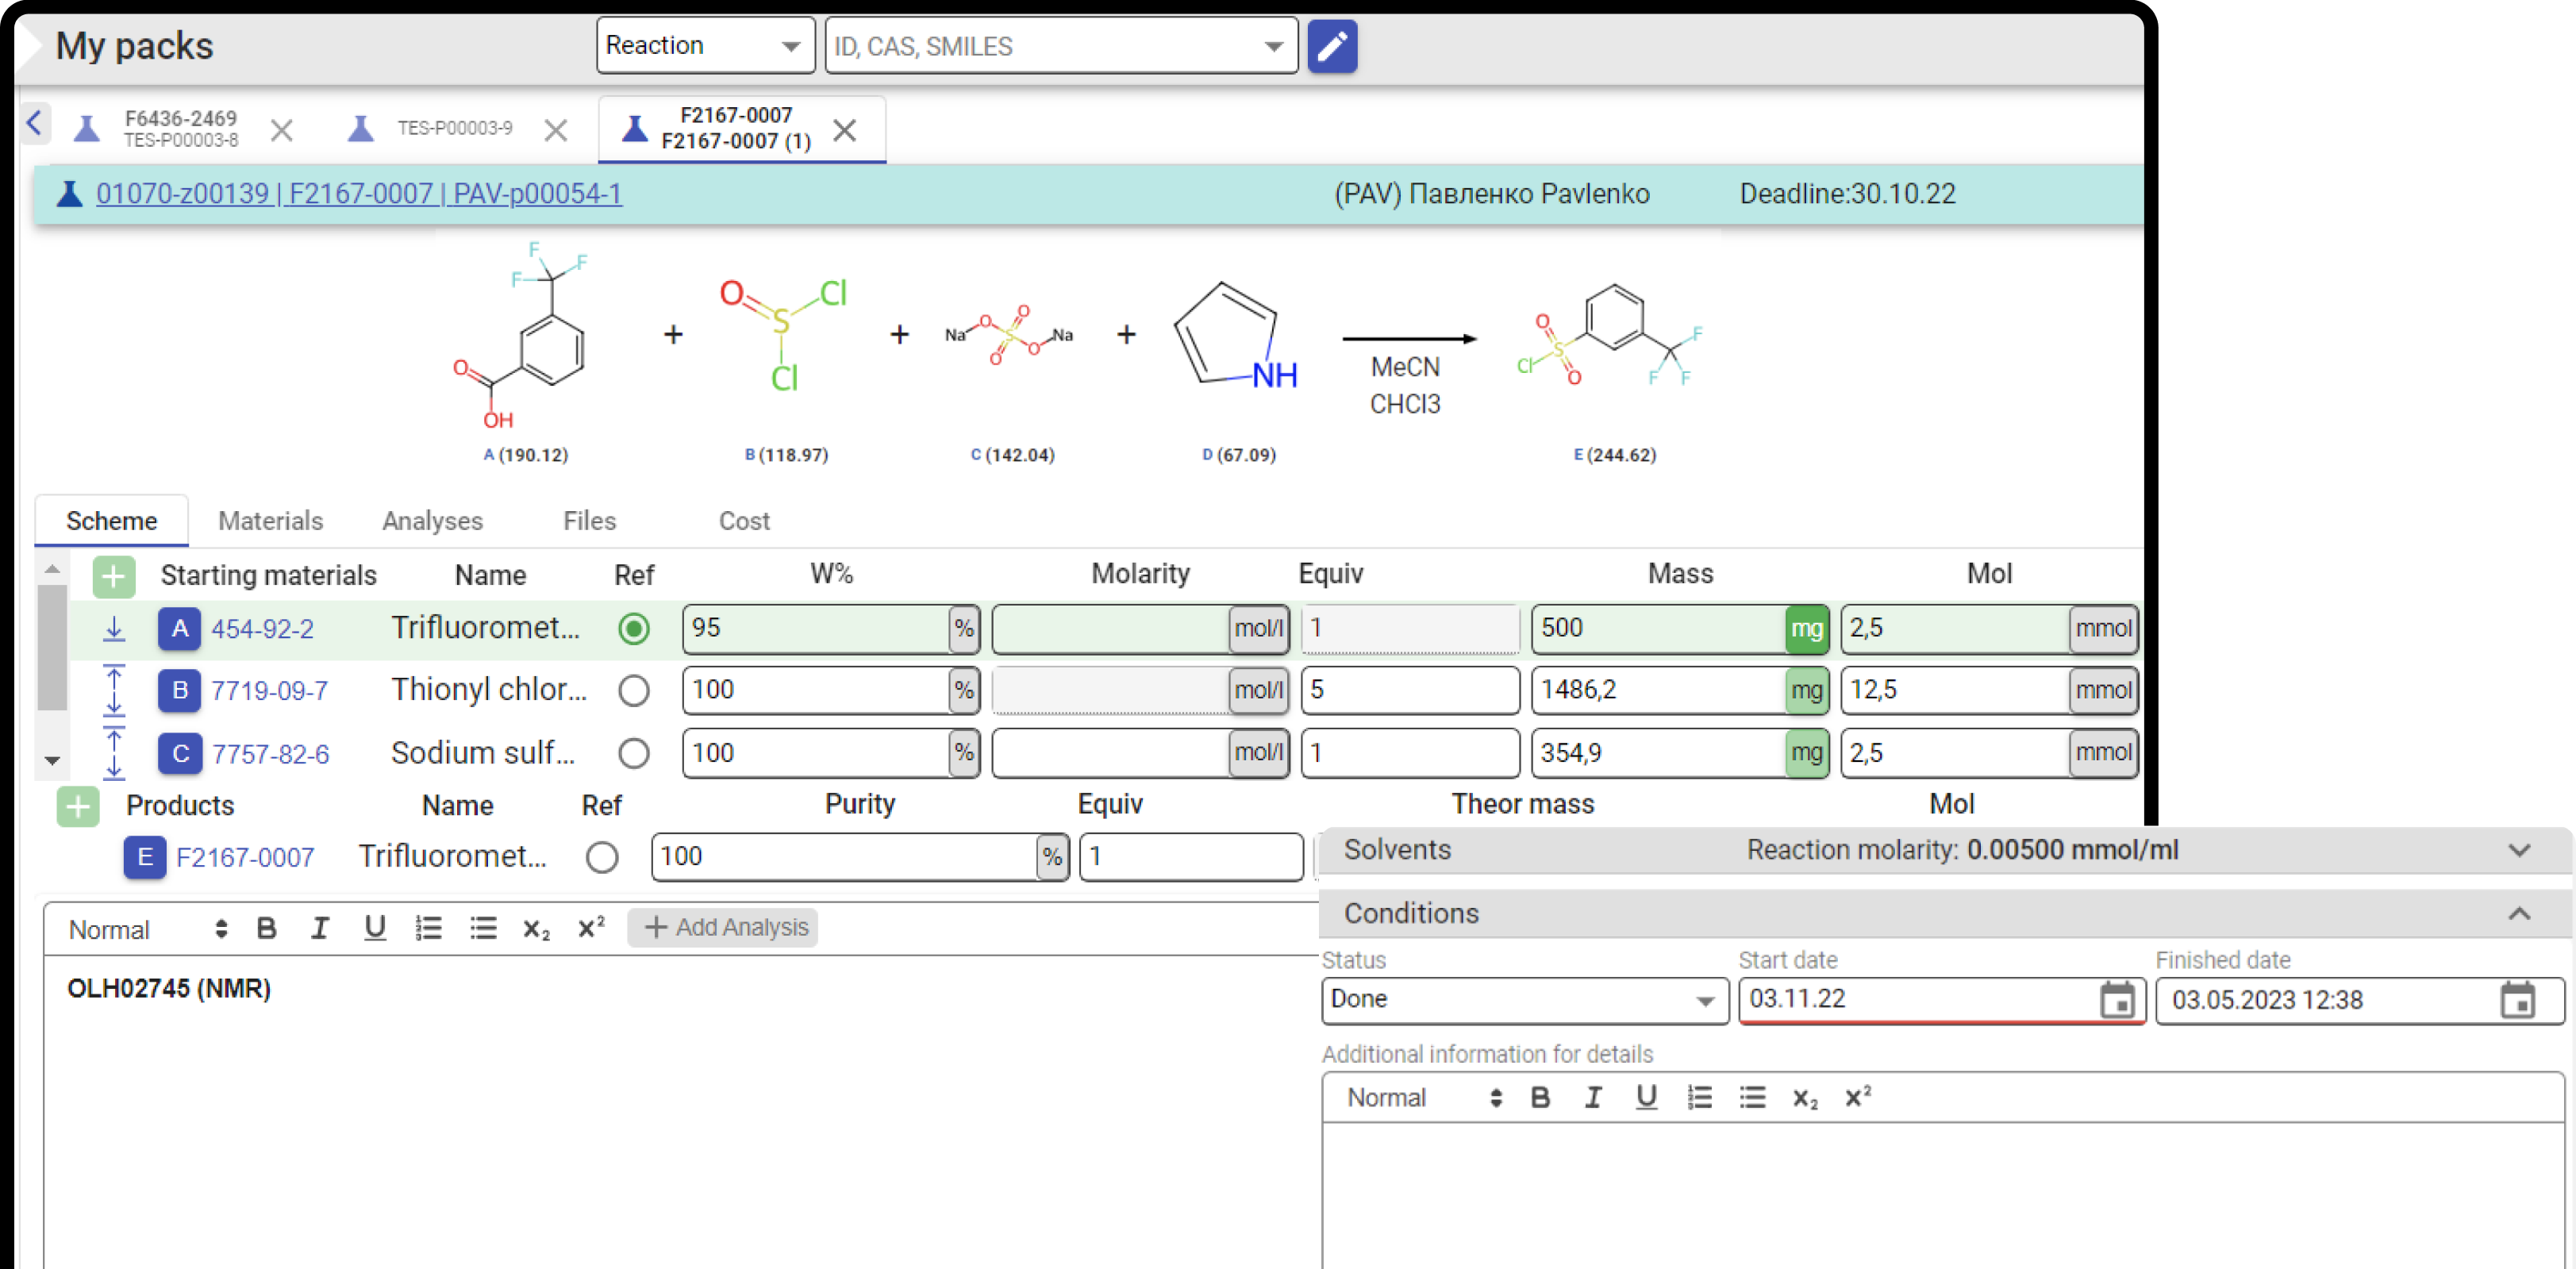Switch to the Materials tab
This screenshot has width=2576, height=1269.
click(270, 521)
